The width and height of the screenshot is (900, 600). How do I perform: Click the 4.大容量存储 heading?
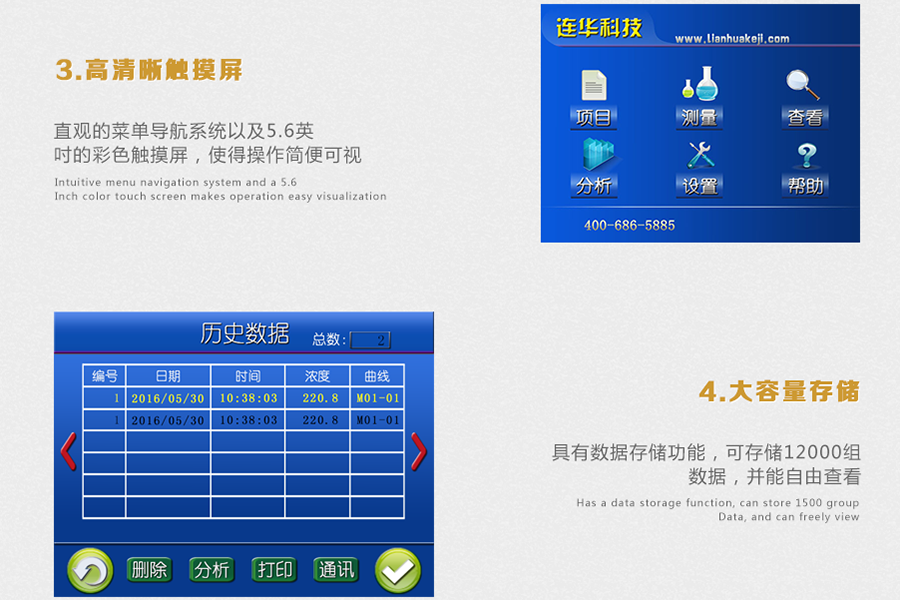click(x=779, y=391)
